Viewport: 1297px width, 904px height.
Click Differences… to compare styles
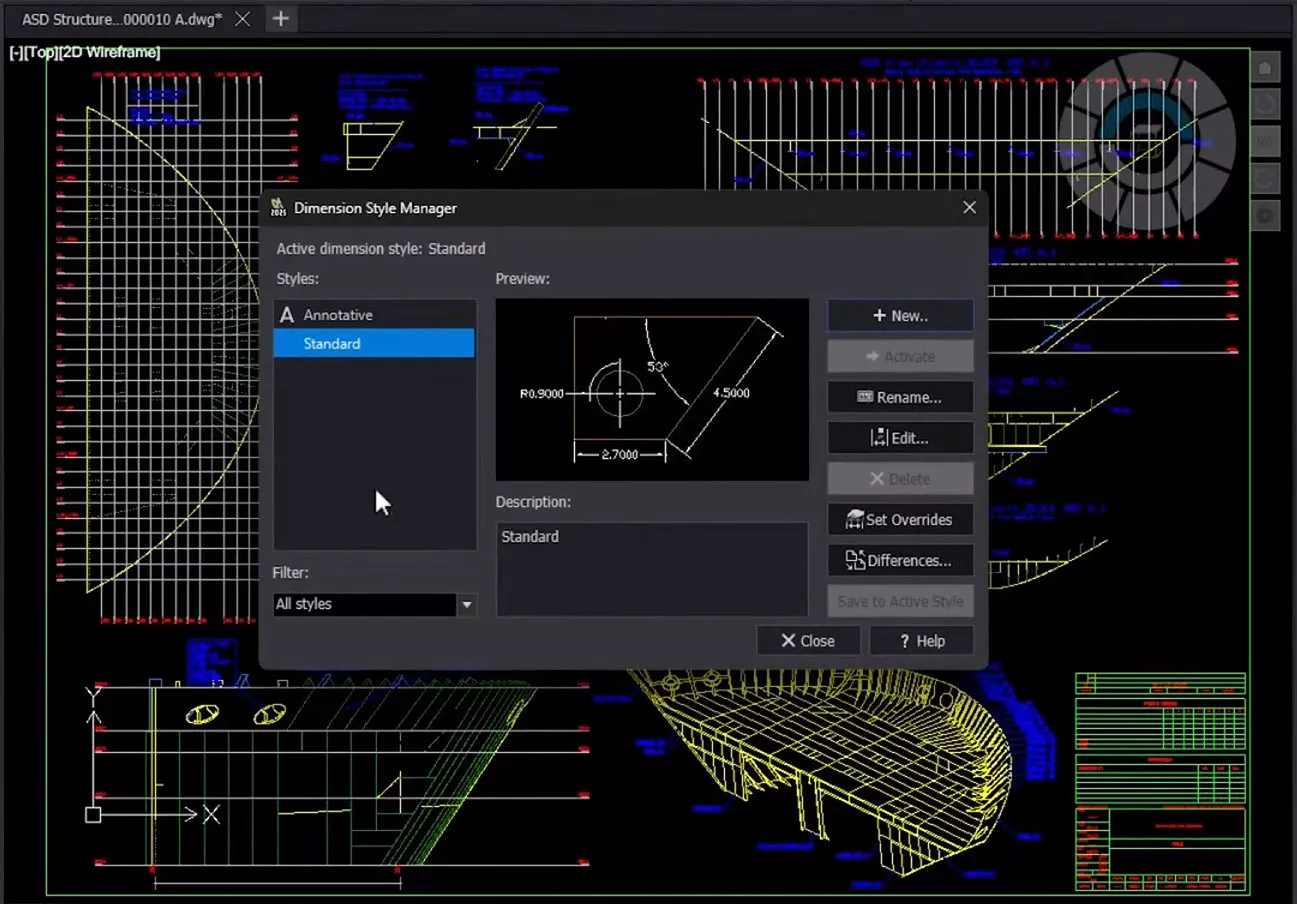tap(899, 560)
